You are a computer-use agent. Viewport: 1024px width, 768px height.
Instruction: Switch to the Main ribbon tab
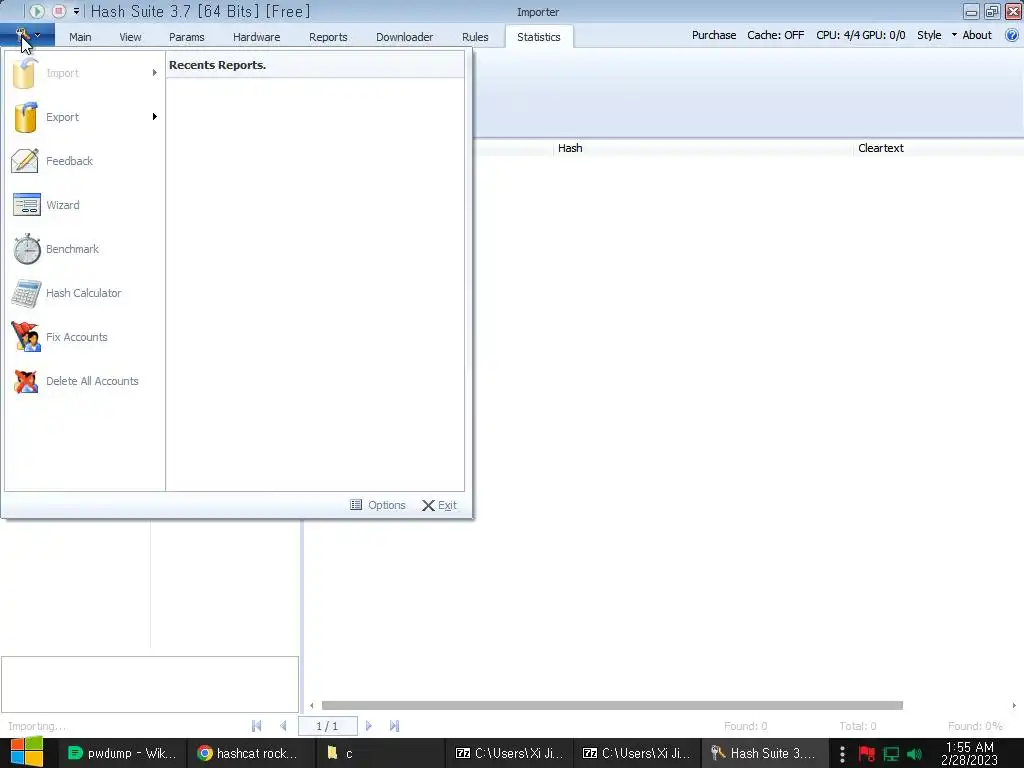[x=80, y=37]
